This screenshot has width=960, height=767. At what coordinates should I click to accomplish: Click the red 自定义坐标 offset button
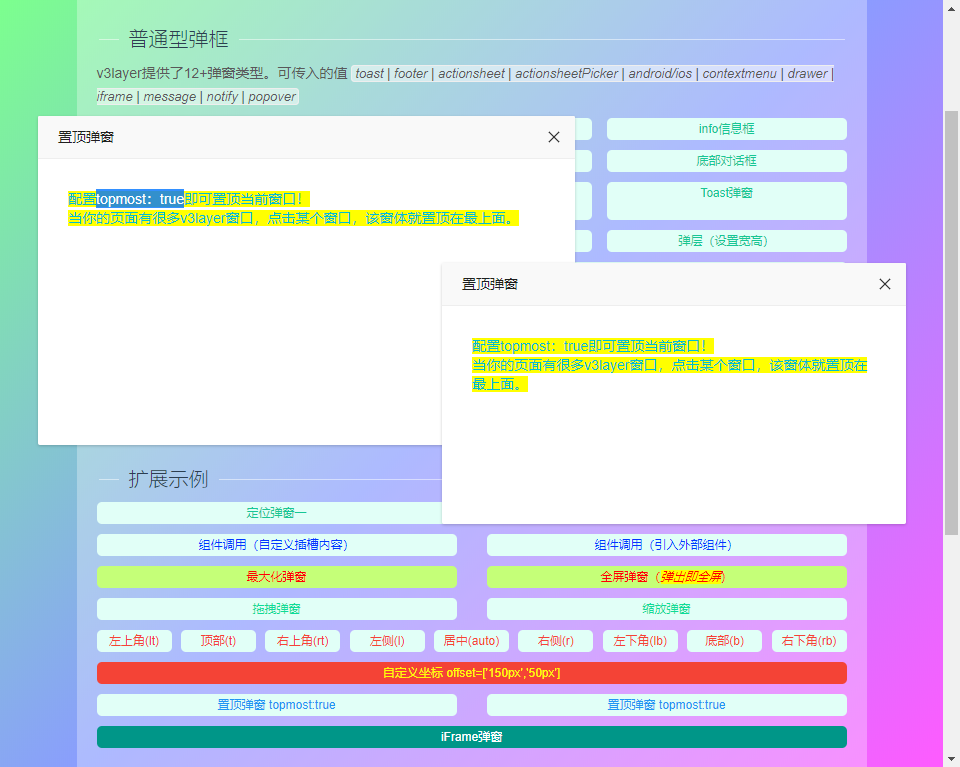point(471,672)
